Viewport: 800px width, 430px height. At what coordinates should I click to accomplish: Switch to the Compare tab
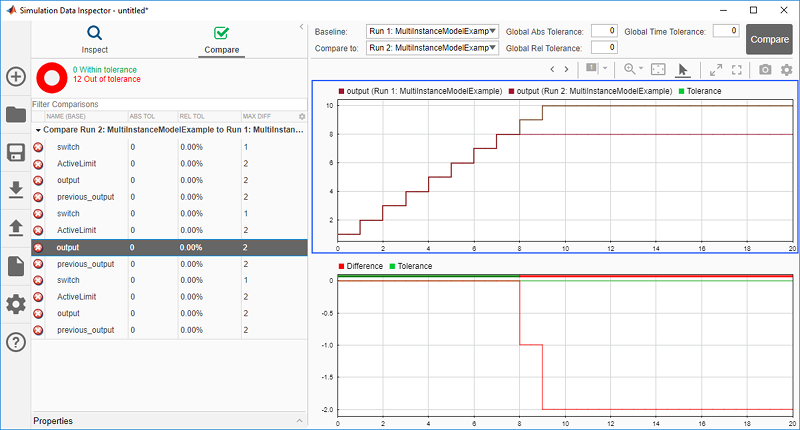[221, 40]
